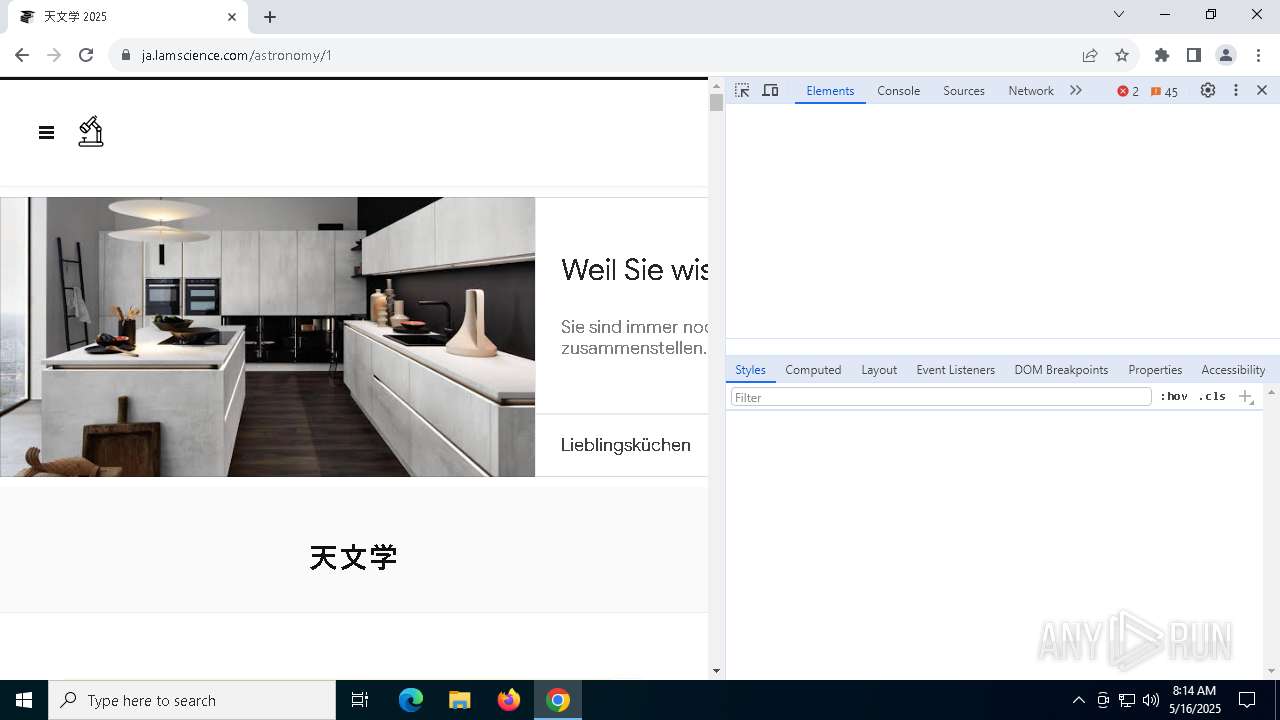Viewport: 1280px width, 720px height.
Task: Open the tab search dropdown
Action: coord(1119,14)
